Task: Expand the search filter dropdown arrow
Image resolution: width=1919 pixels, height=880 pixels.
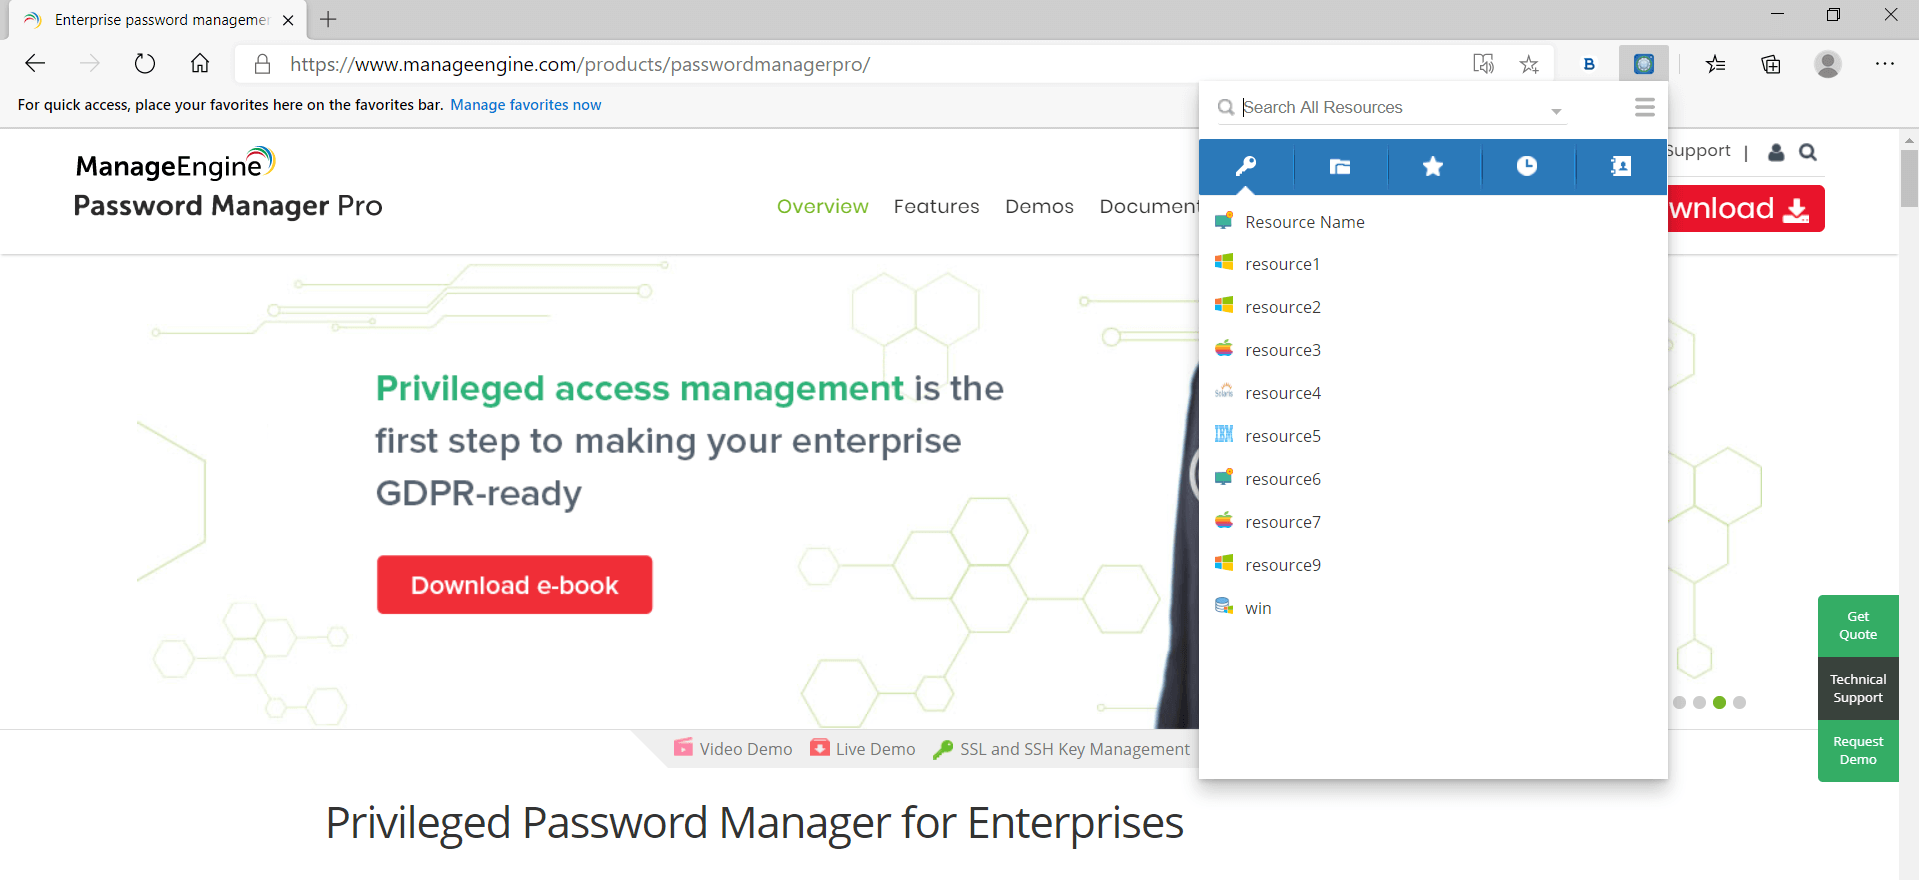Action: pyautogui.click(x=1556, y=111)
